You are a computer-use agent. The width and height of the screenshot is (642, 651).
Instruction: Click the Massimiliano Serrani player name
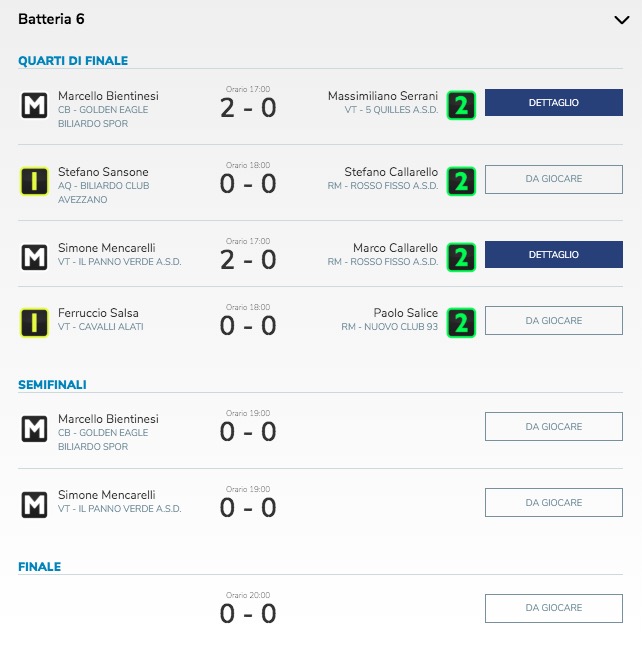click(383, 96)
